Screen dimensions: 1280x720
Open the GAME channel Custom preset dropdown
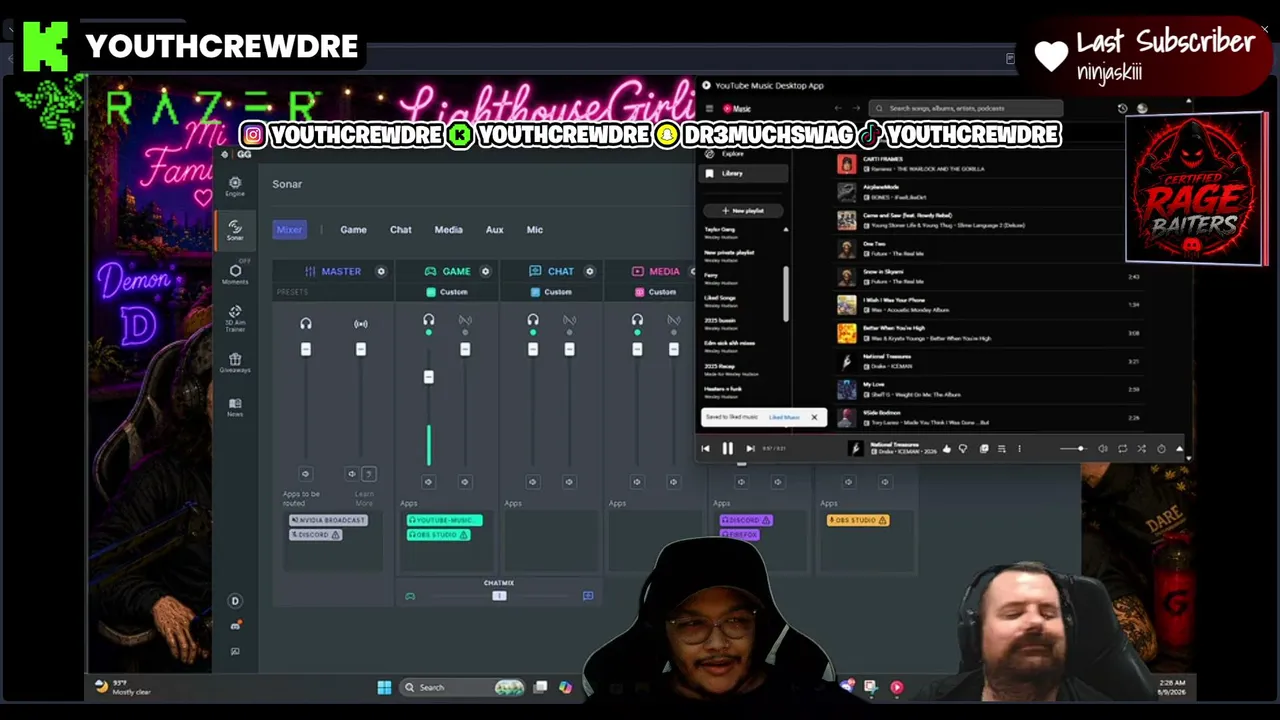pos(447,292)
